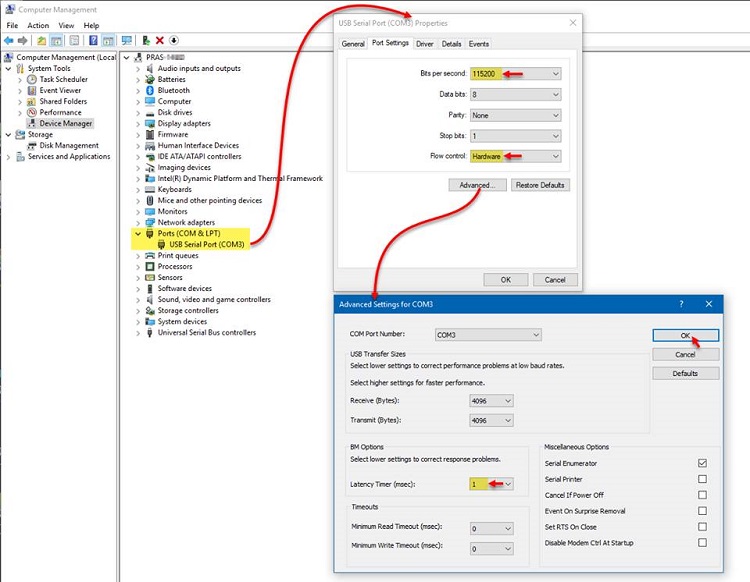Open the View menu
Screen dimensions: 750x582
(x=66, y=25)
